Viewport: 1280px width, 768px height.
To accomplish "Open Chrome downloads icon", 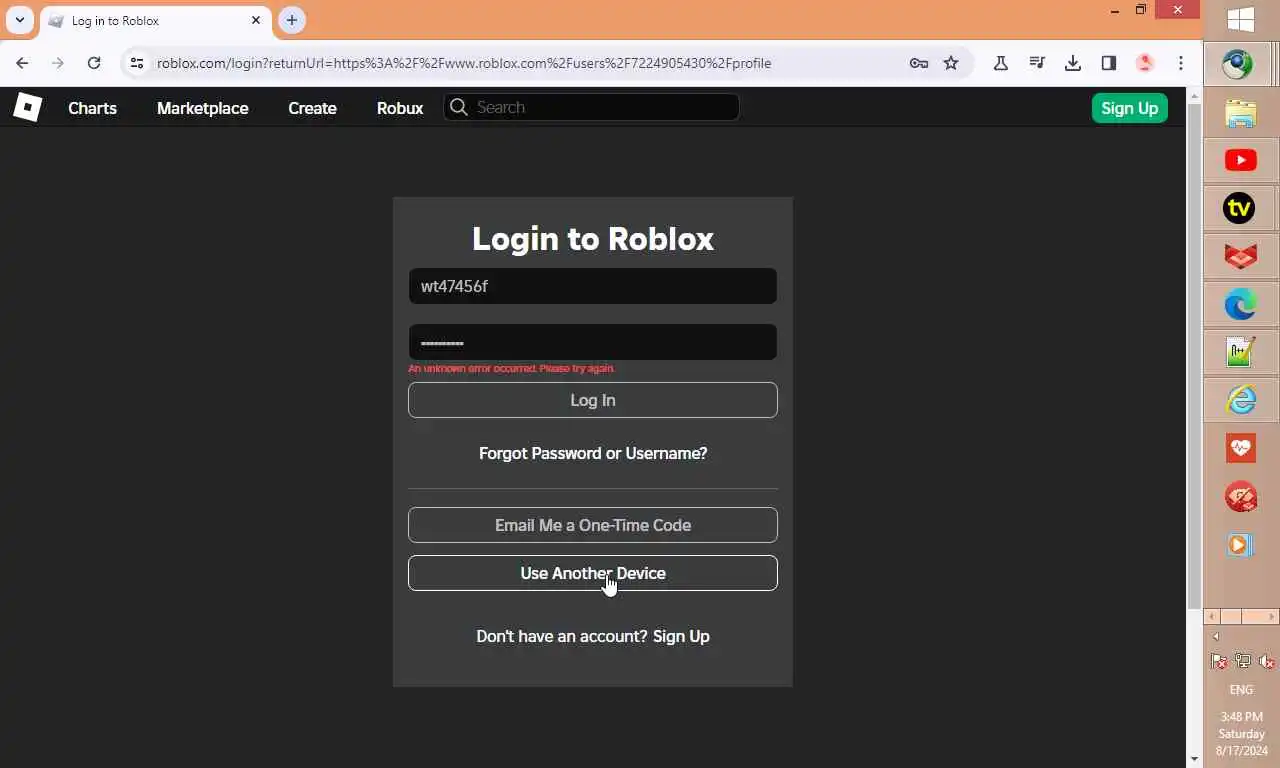I will click(1073, 63).
